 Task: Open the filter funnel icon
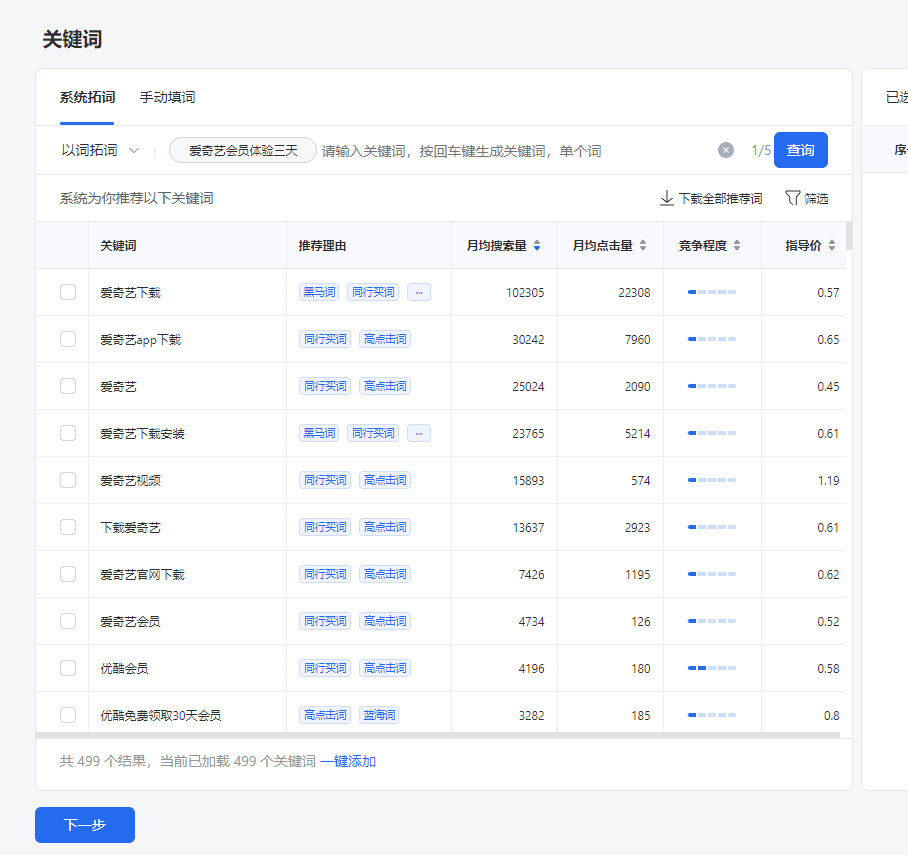[x=792, y=198]
